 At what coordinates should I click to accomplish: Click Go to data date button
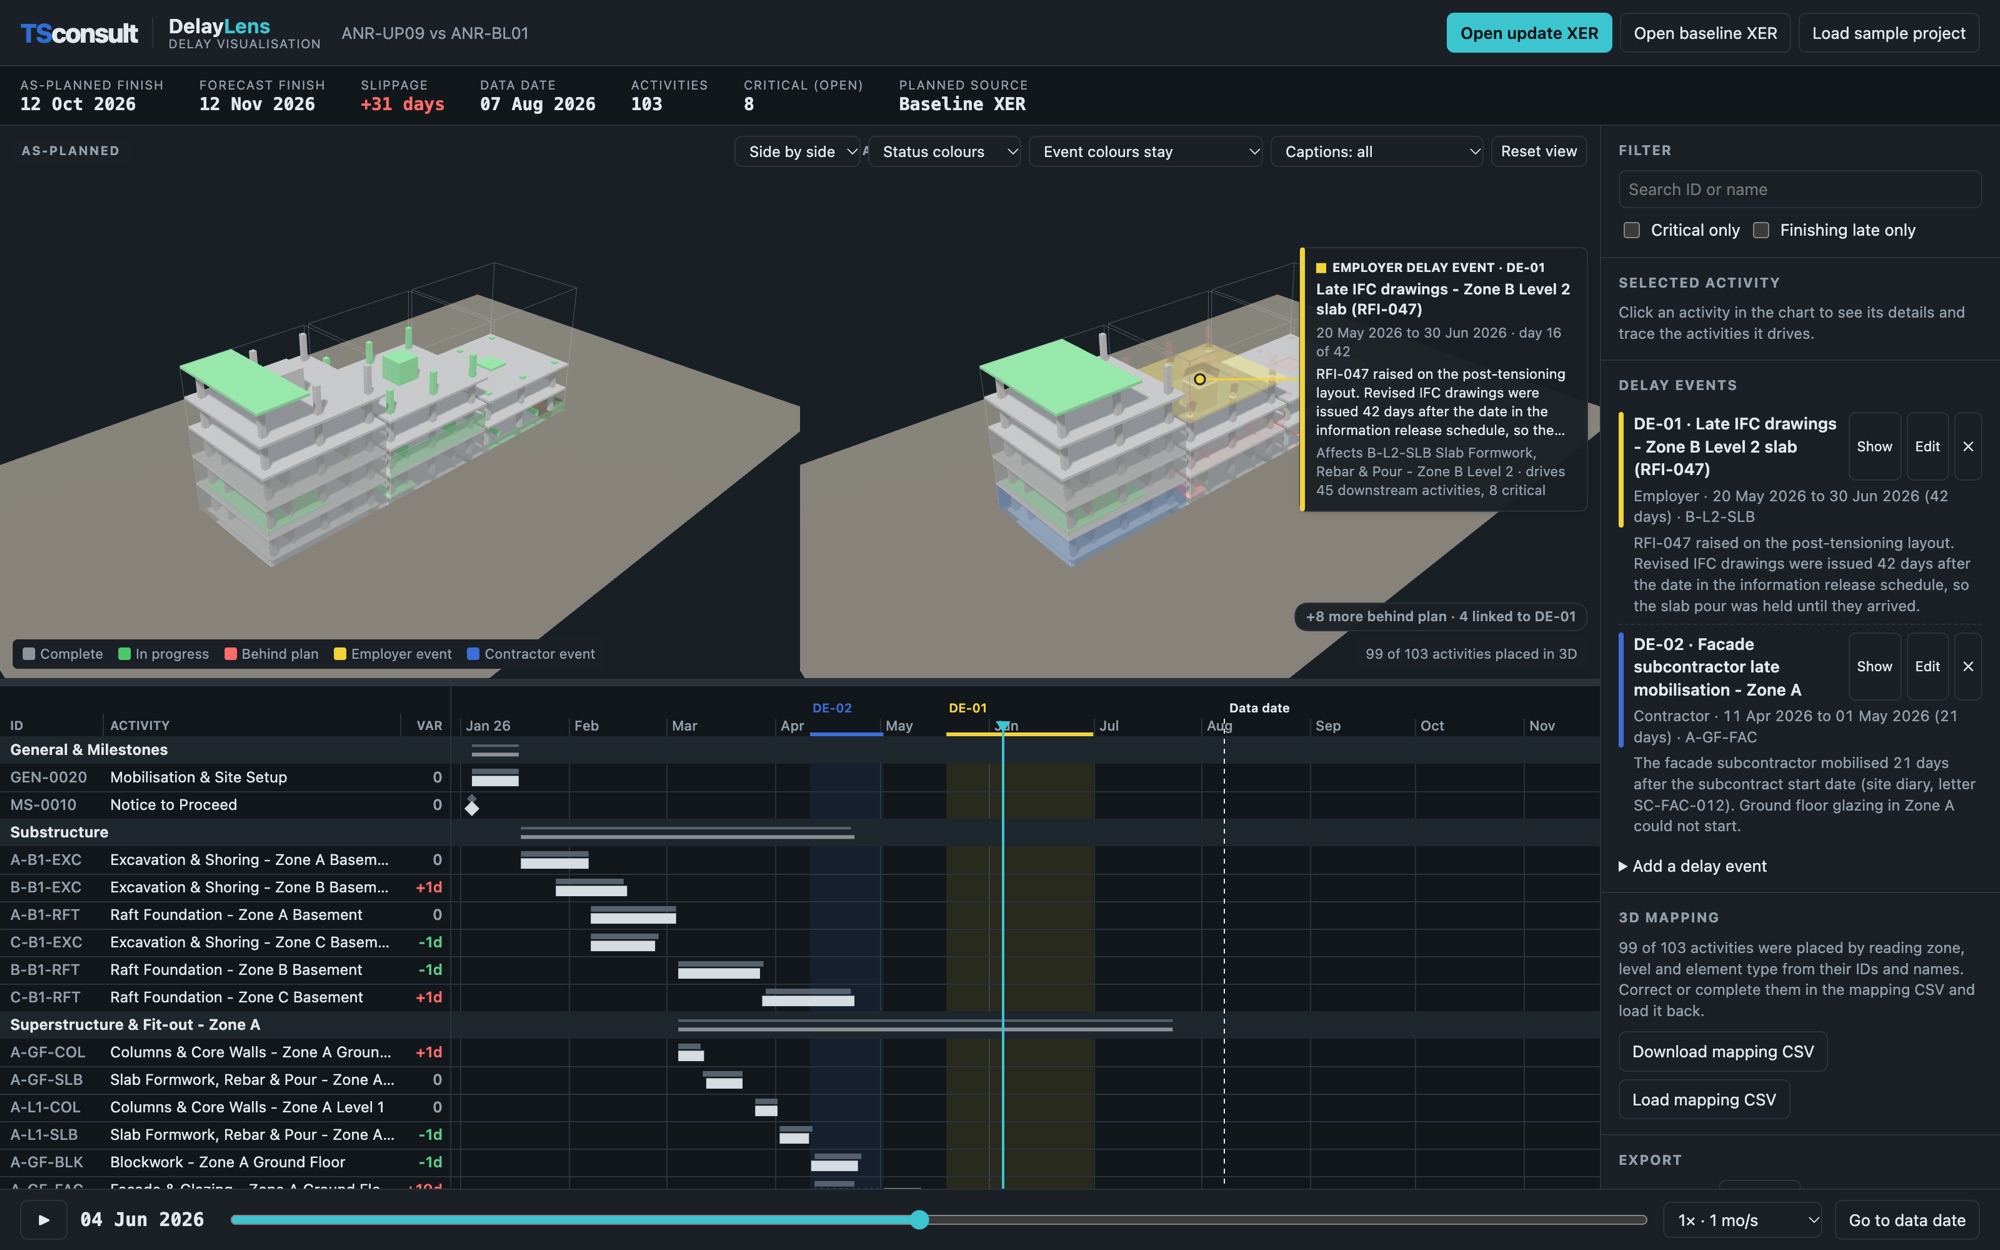point(1907,1220)
